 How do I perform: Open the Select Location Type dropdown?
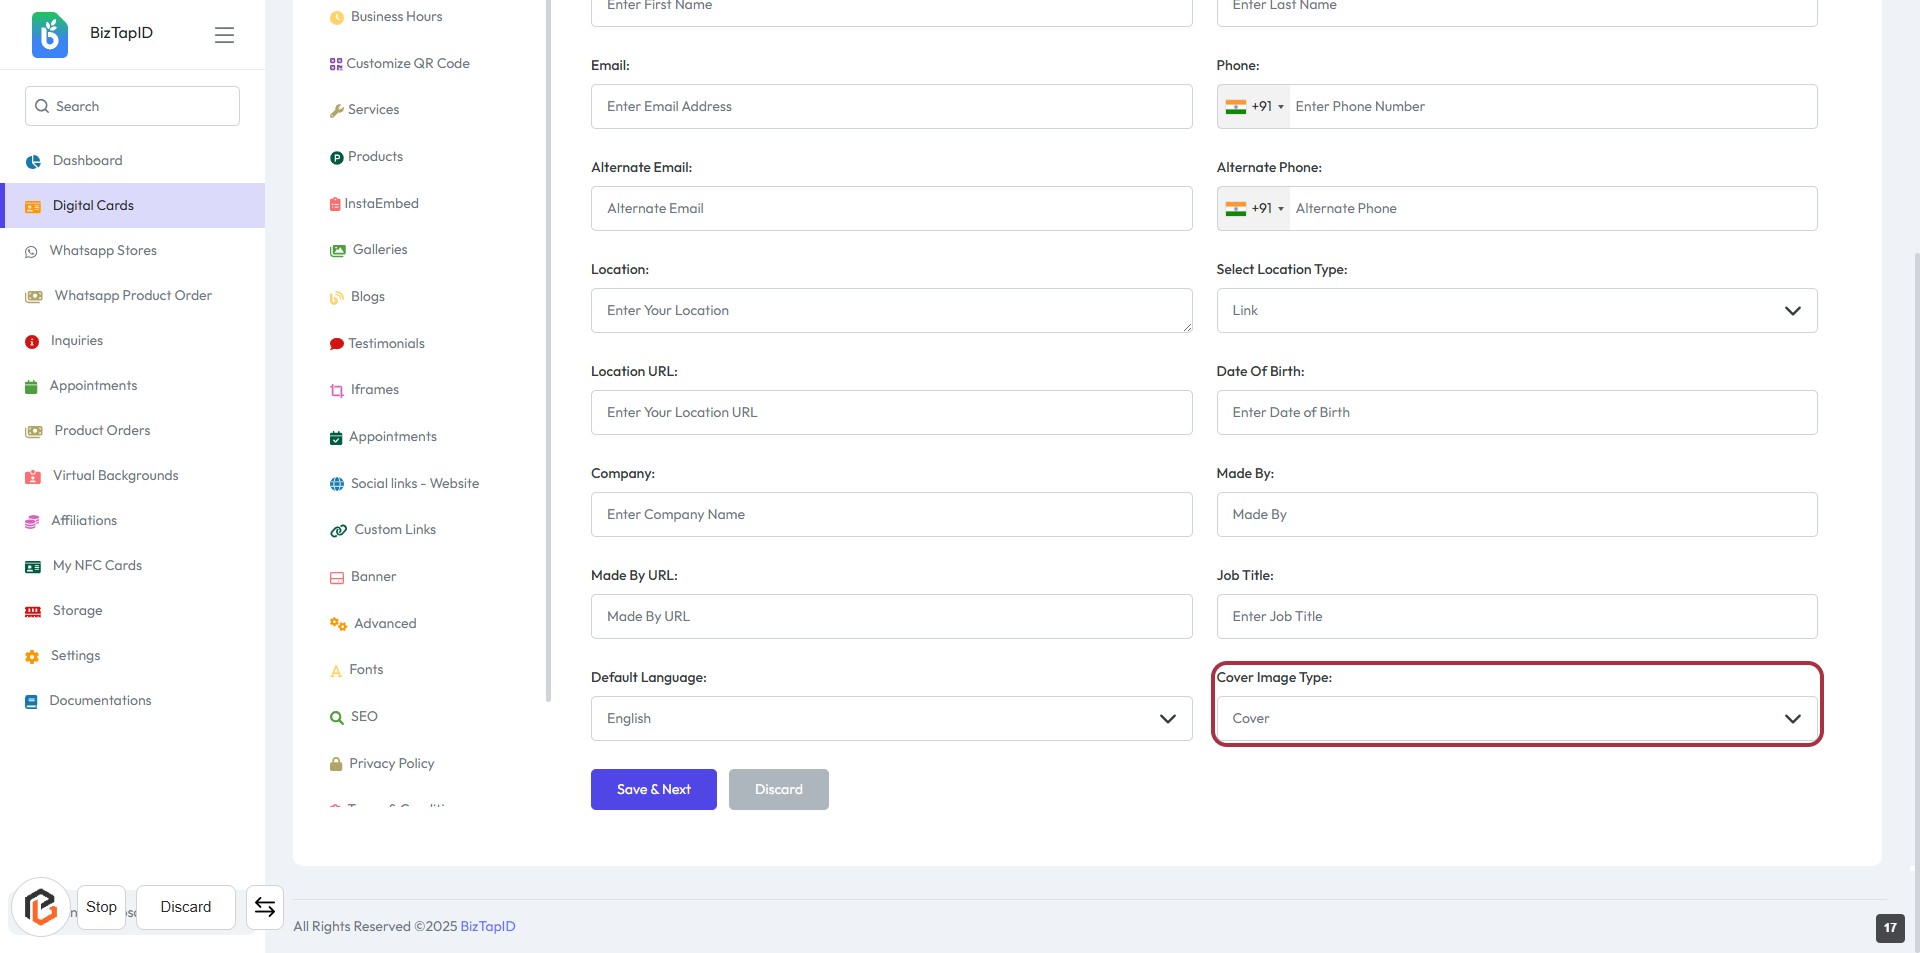pos(1516,311)
